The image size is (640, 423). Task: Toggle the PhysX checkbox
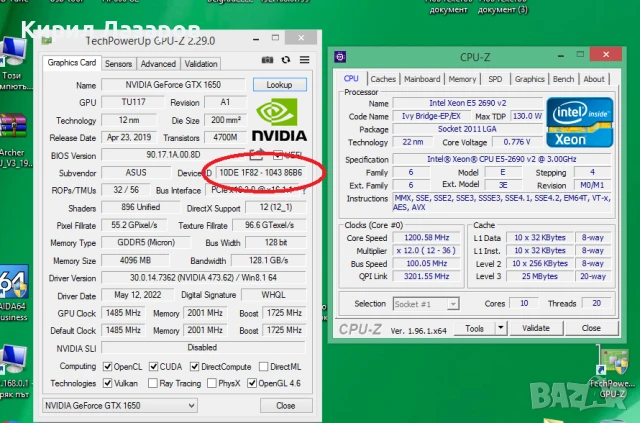coord(212,383)
